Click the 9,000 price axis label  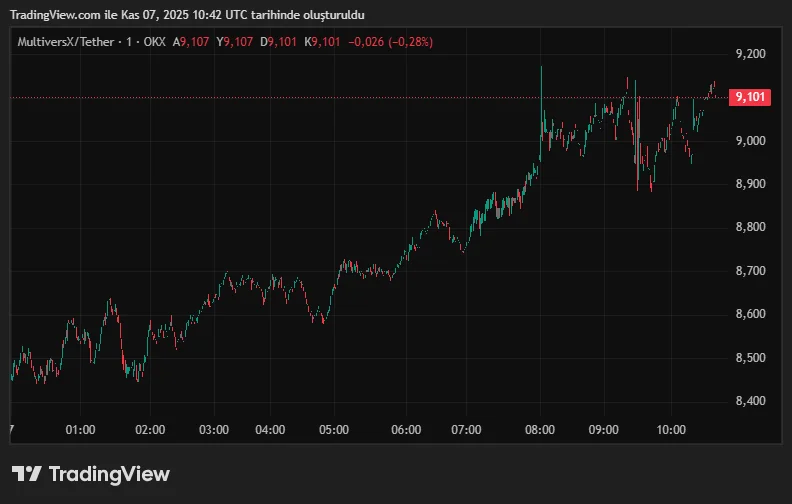749,141
